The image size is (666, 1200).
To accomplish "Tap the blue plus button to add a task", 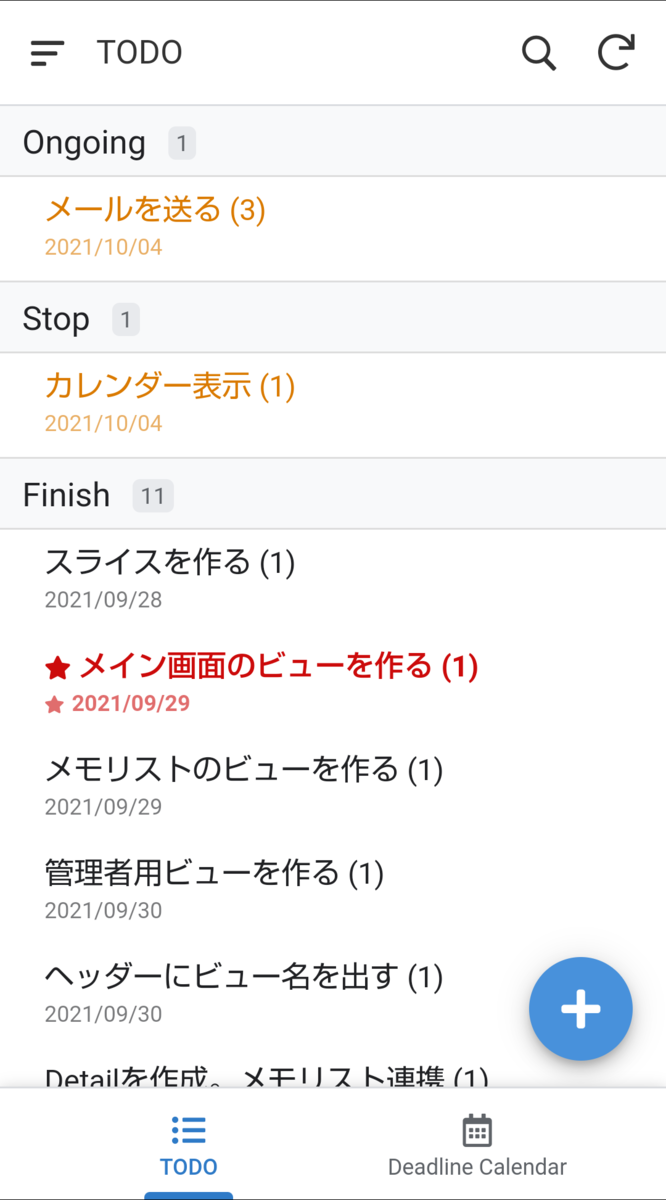I will click(x=580, y=1010).
